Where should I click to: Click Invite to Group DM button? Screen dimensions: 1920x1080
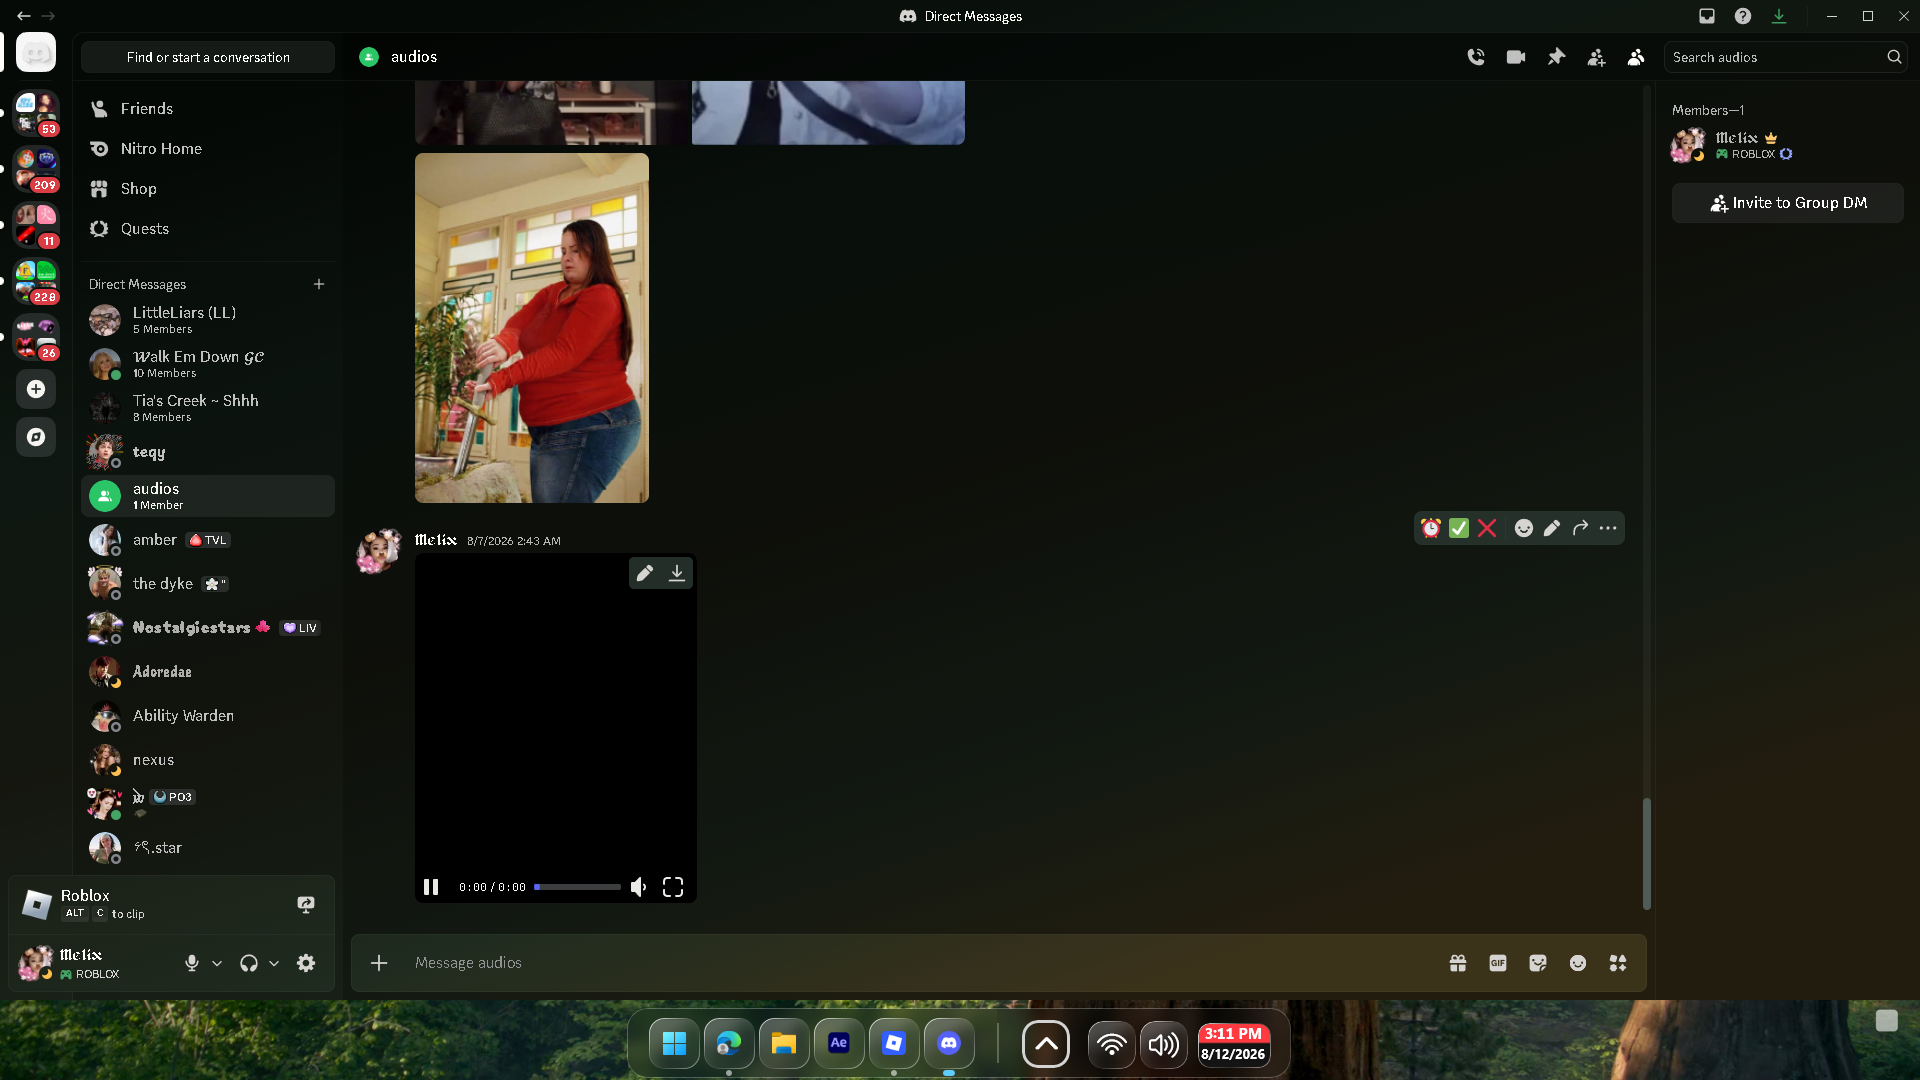click(x=1788, y=203)
